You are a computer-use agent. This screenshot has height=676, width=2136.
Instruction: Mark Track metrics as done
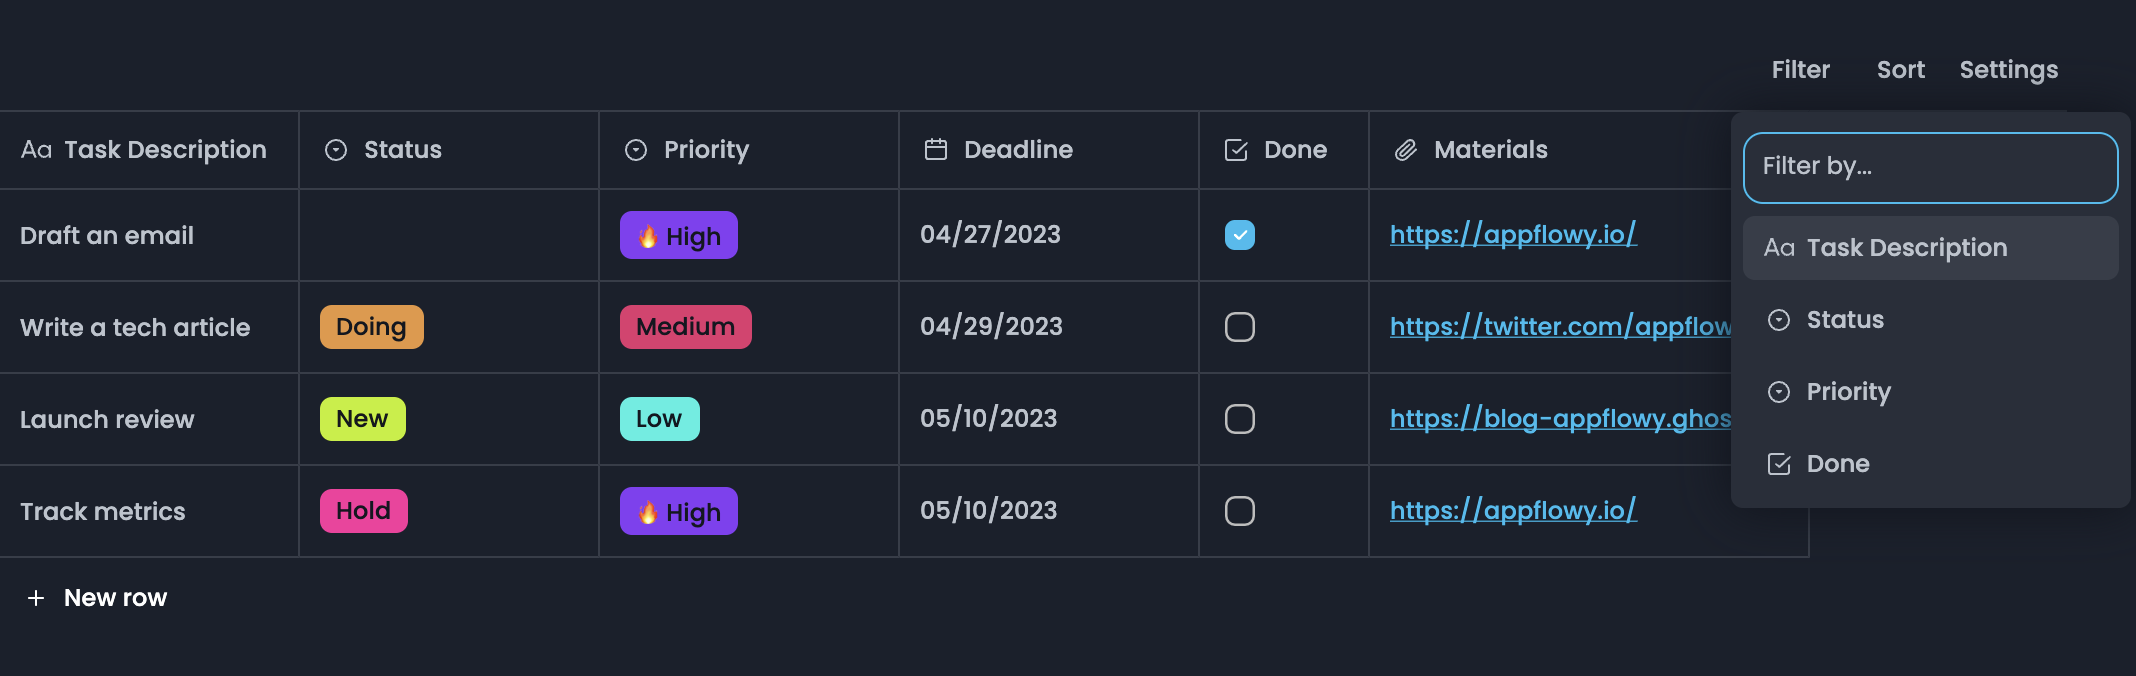[x=1240, y=511]
